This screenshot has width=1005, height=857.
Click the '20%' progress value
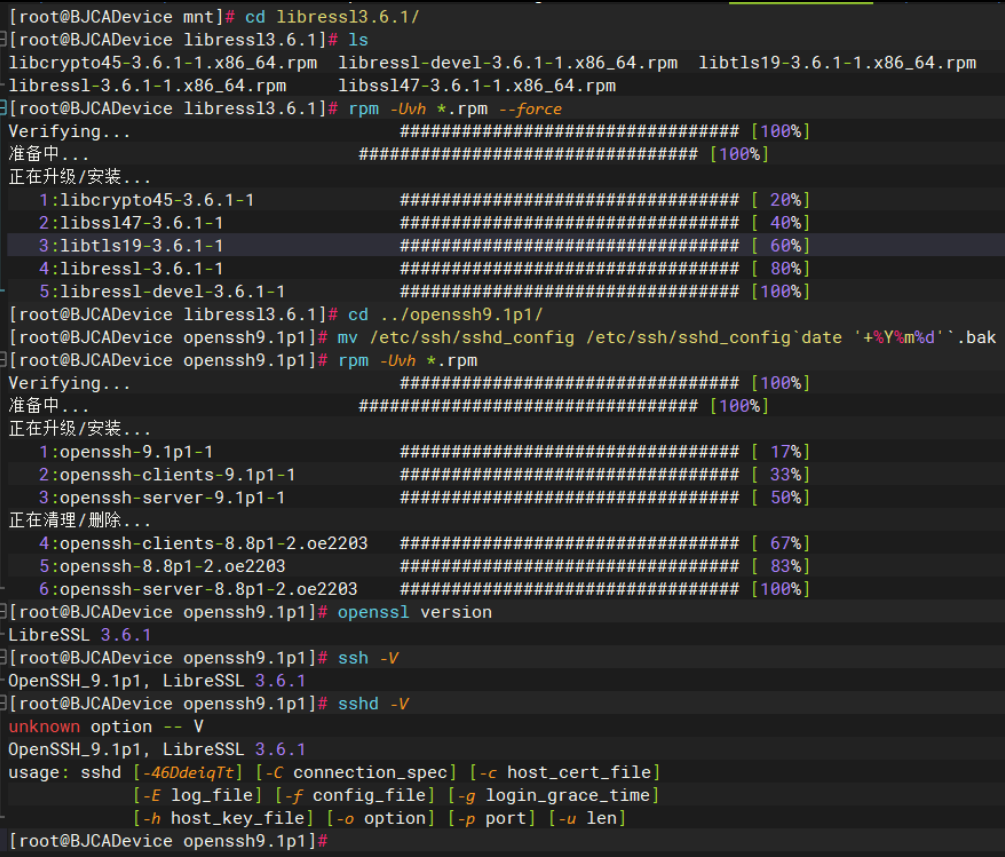point(786,200)
